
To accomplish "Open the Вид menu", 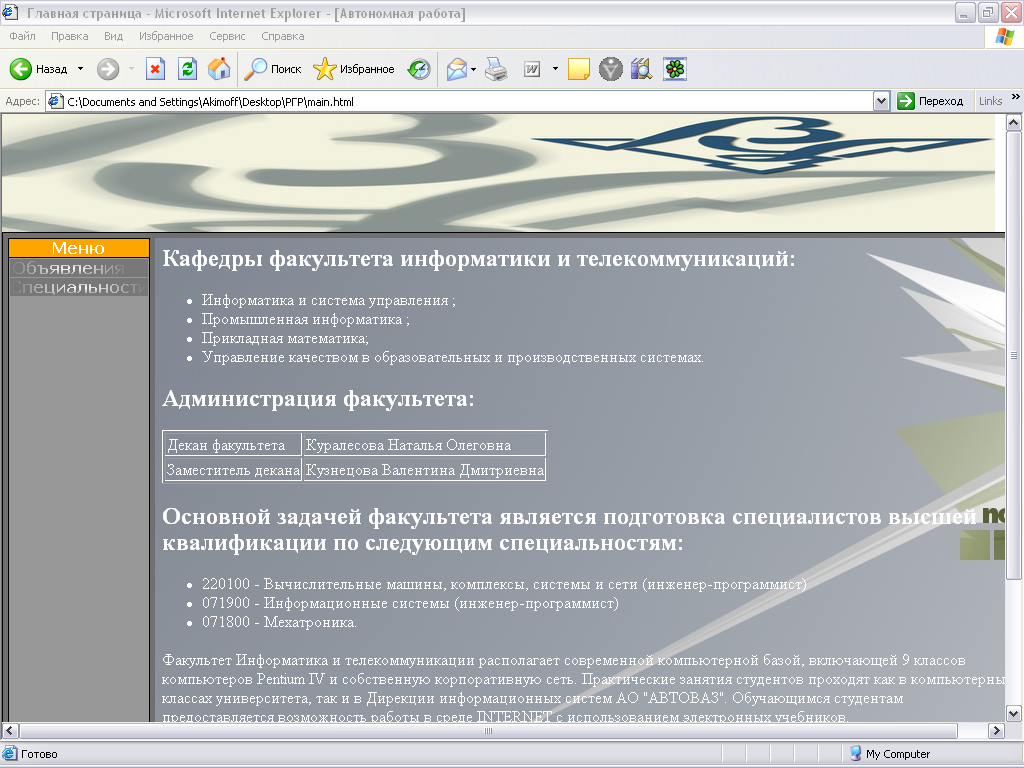I will click(114, 36).
